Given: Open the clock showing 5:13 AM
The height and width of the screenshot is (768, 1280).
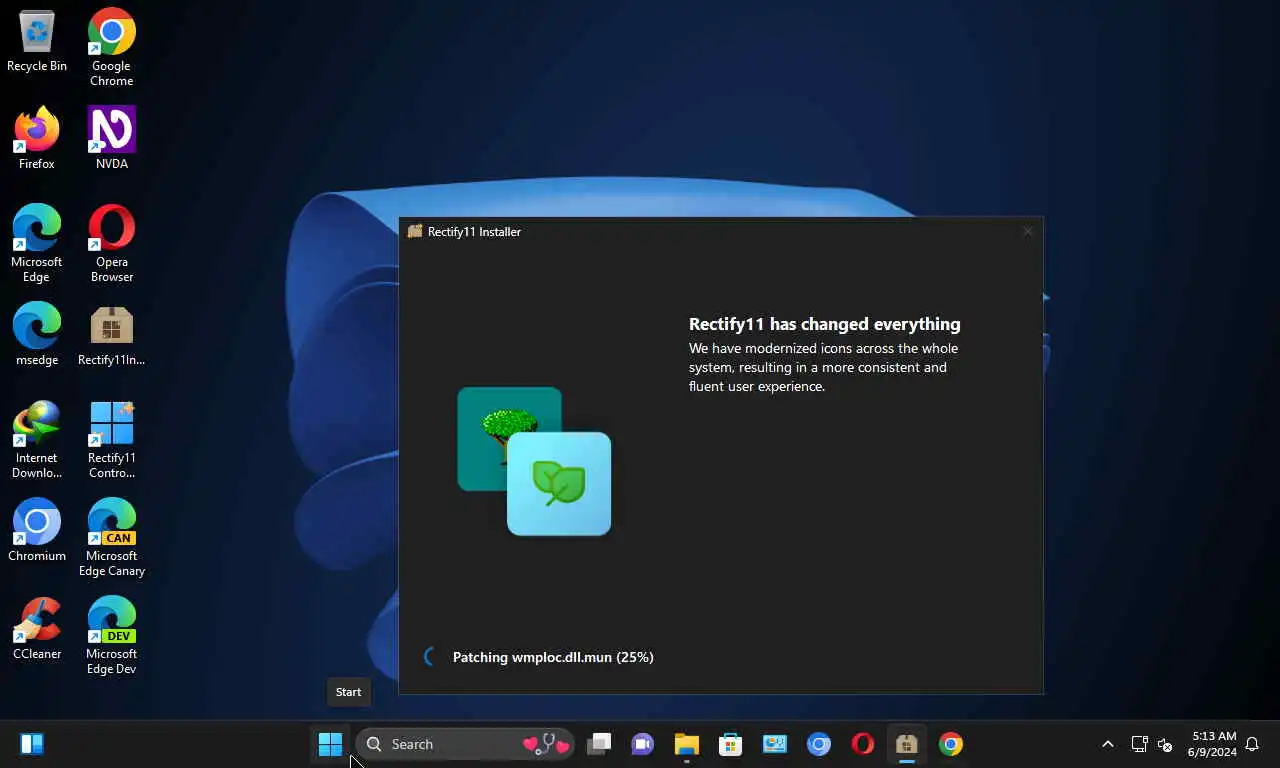Looking at the screenshot, I should [x=1212, y=744].
